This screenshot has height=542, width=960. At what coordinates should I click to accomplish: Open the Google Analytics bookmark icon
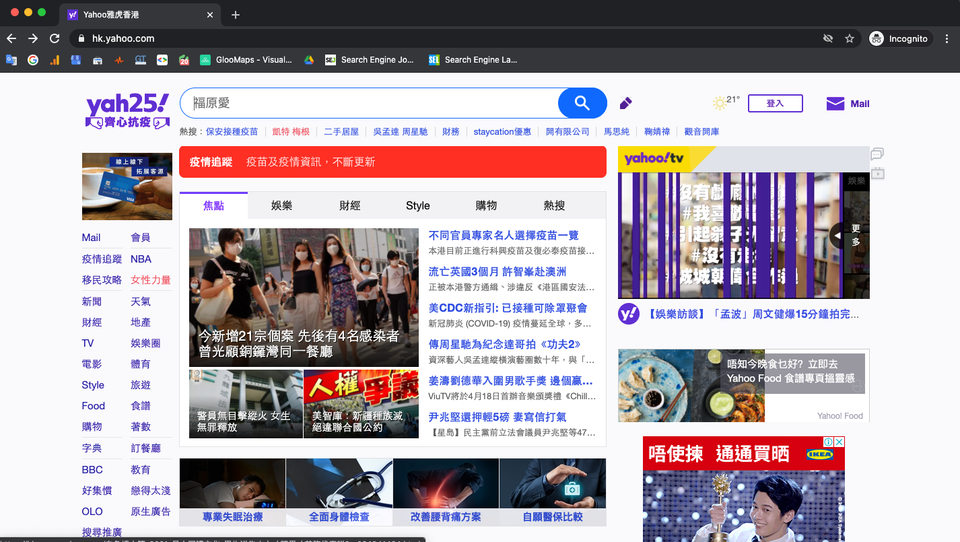54,60
